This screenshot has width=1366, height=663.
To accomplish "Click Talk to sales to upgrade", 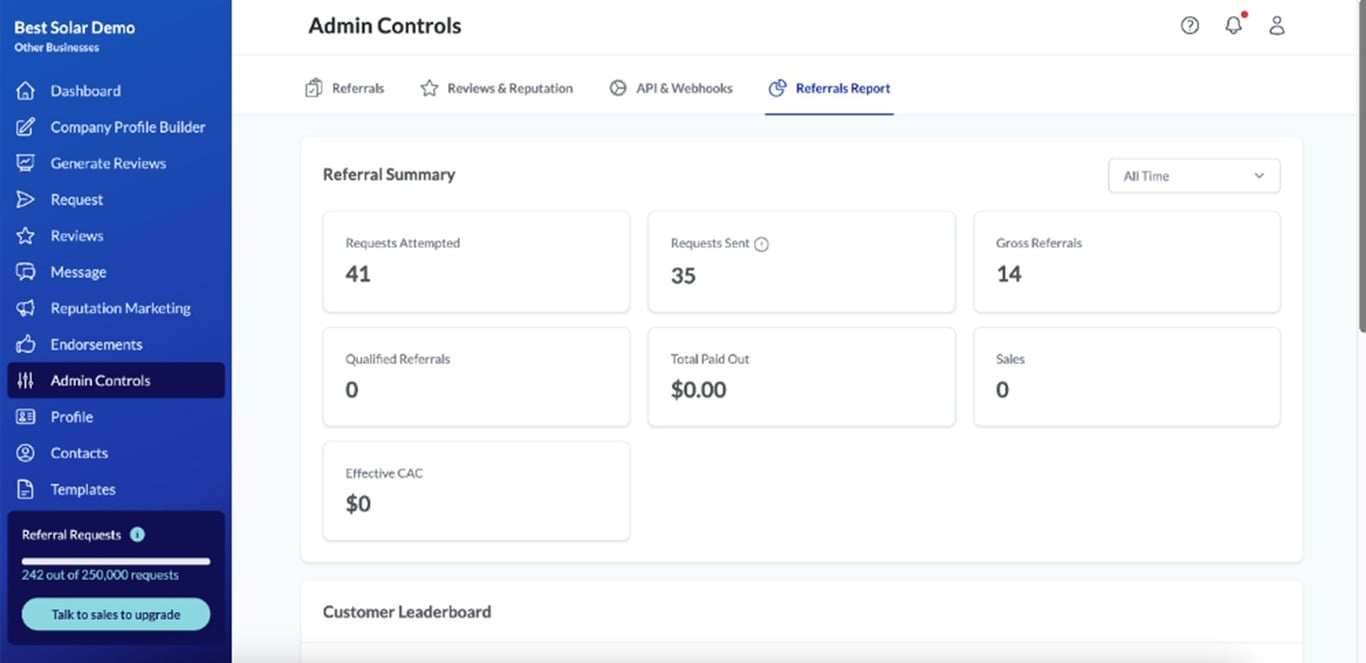I will click(x=115, y=614).
